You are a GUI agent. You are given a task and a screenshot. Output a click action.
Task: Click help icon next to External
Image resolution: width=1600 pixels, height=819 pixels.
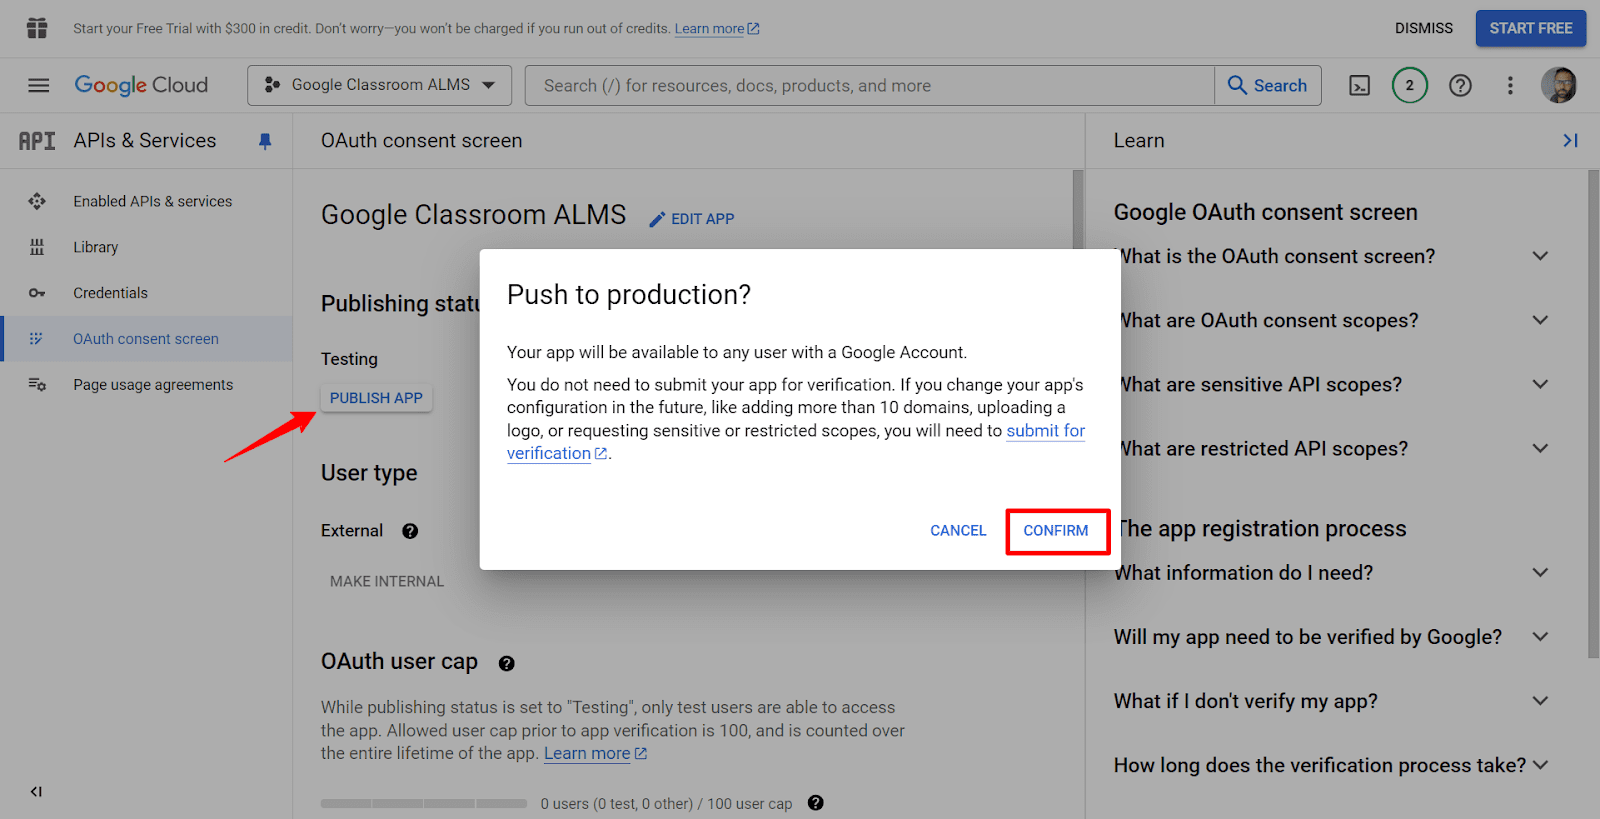(410, 531)
